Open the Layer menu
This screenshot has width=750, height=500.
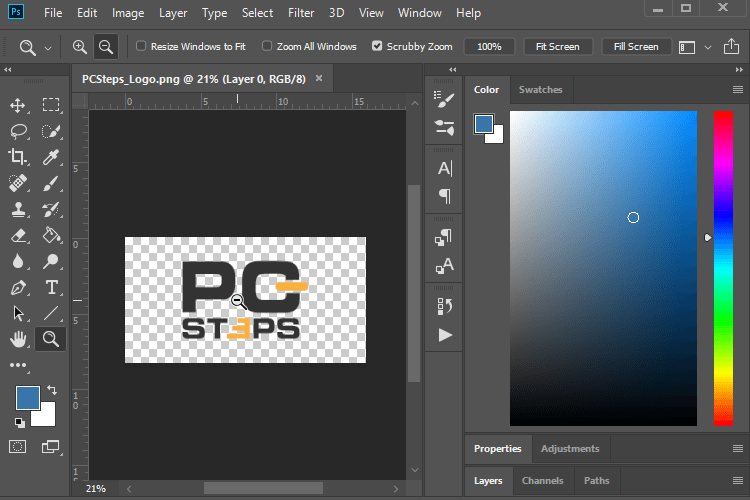click(173, 13)
